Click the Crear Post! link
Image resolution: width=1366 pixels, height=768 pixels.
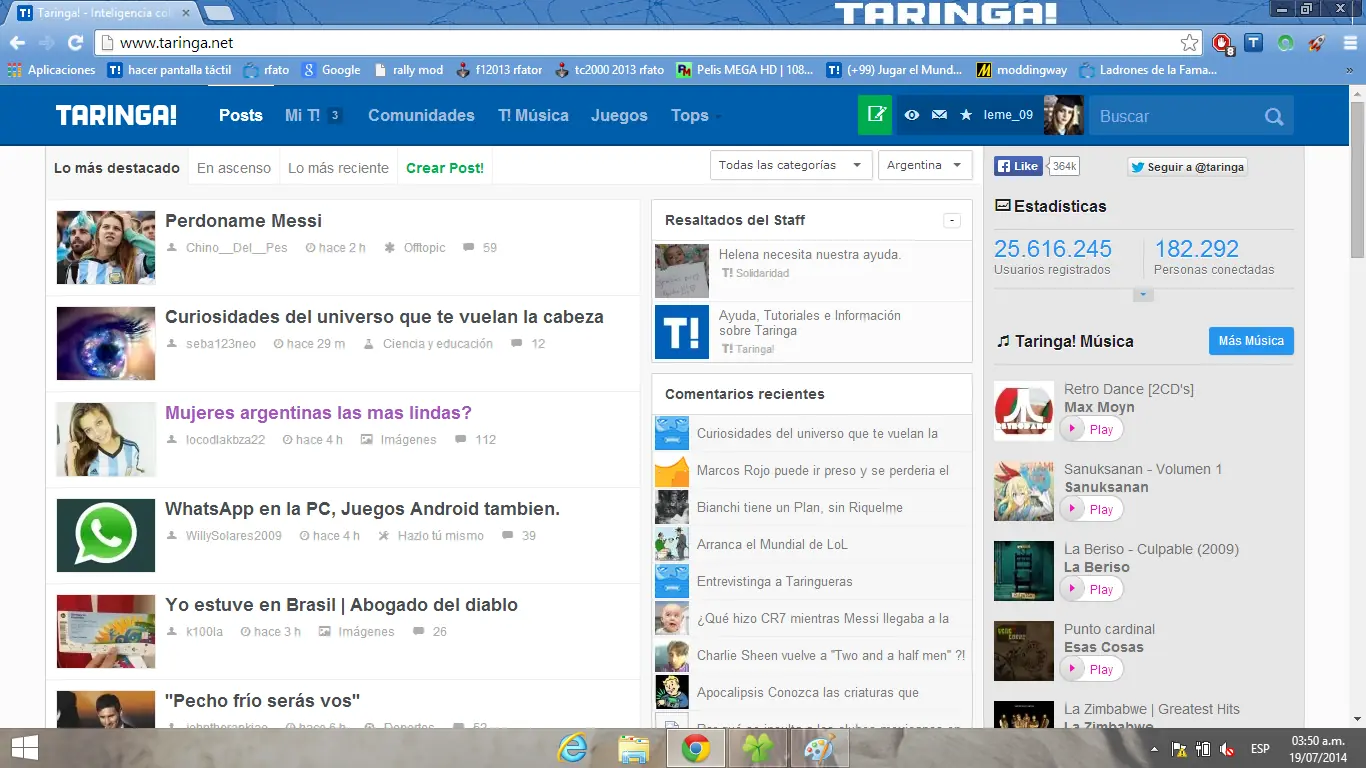click(445, 168)
